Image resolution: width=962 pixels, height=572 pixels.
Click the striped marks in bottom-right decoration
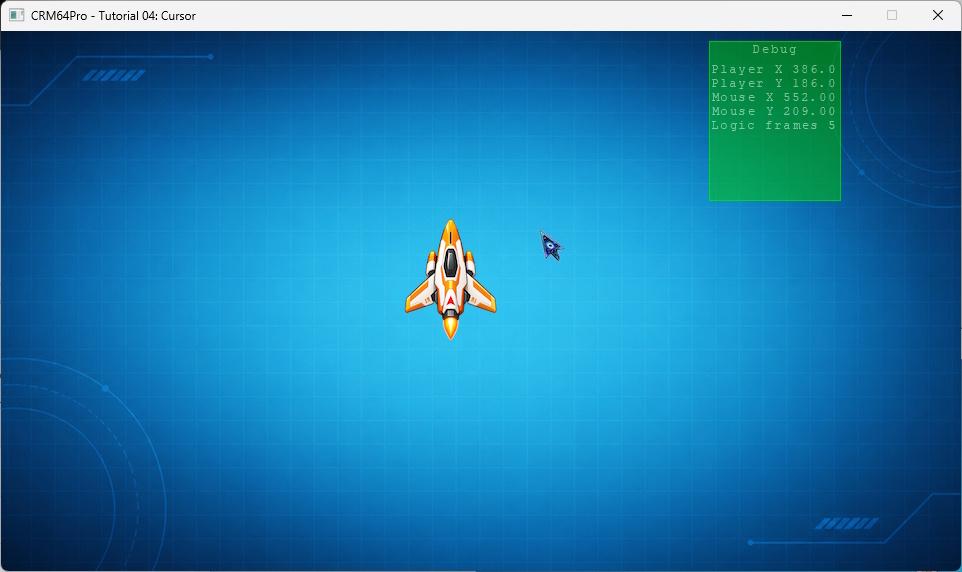click(x=847, y=524)
